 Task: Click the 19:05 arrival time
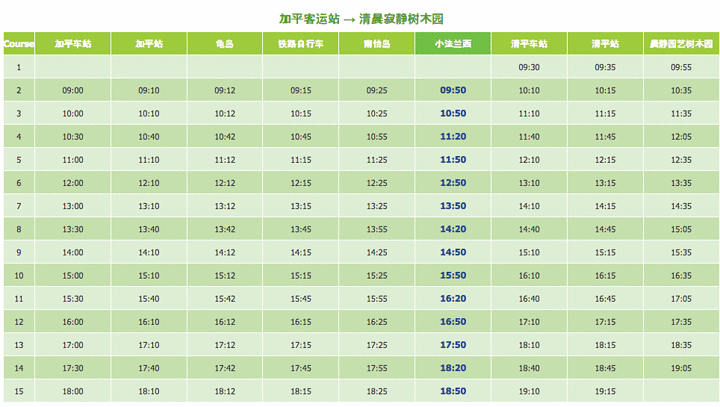pos(681,368)
